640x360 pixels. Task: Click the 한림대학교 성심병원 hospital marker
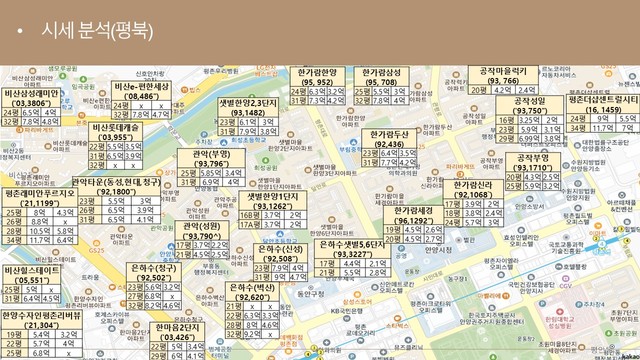pos(560,312)
